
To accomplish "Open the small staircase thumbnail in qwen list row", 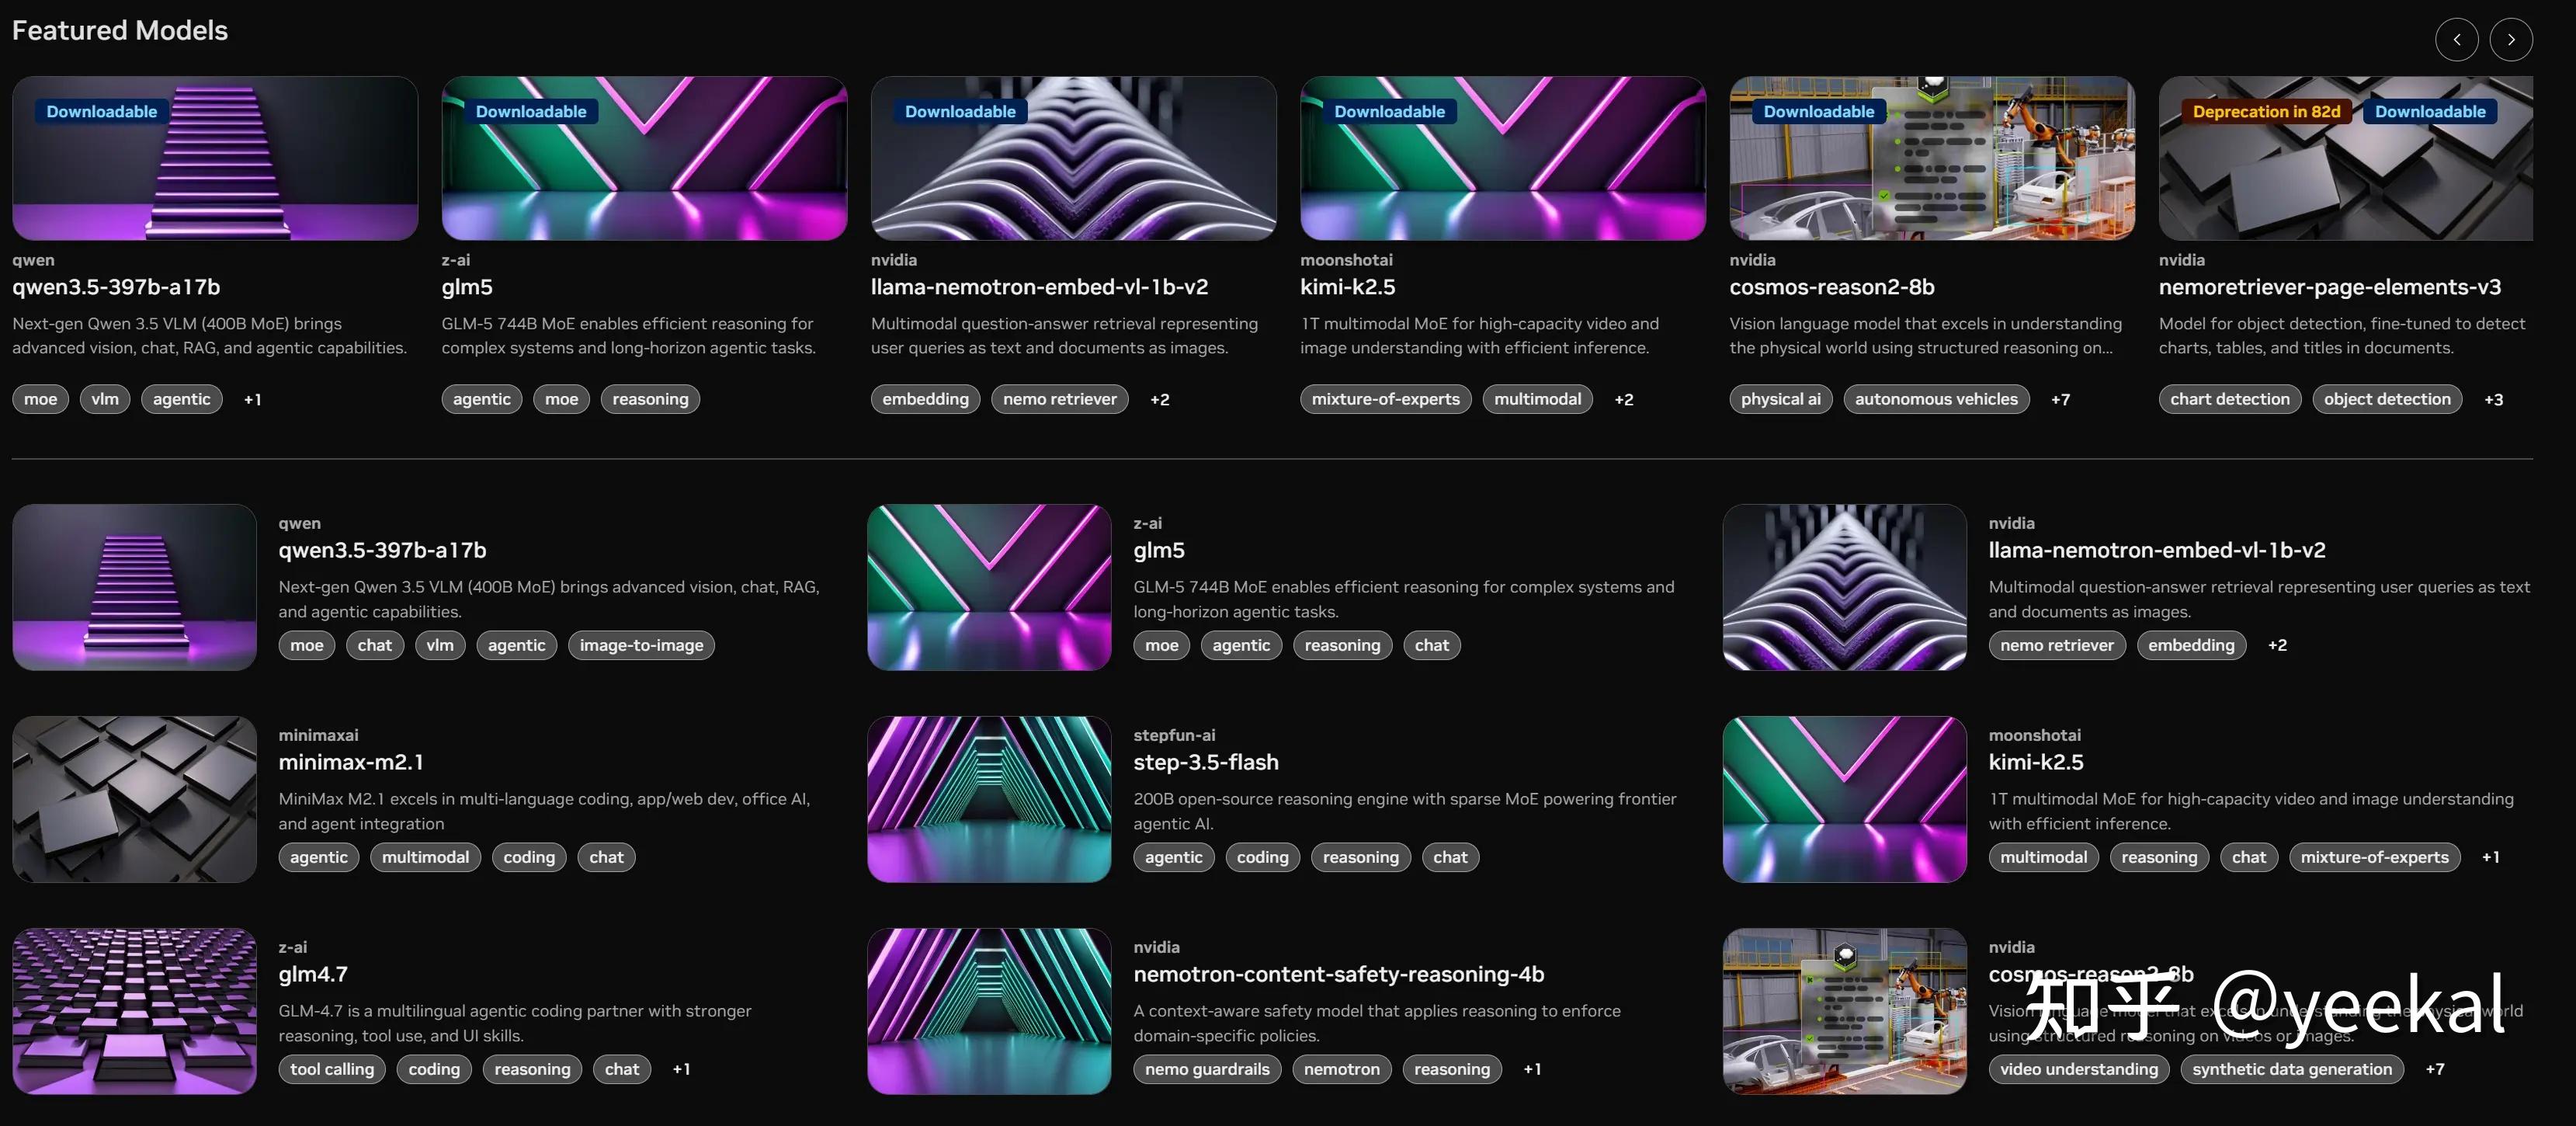I will click(134, 587).
